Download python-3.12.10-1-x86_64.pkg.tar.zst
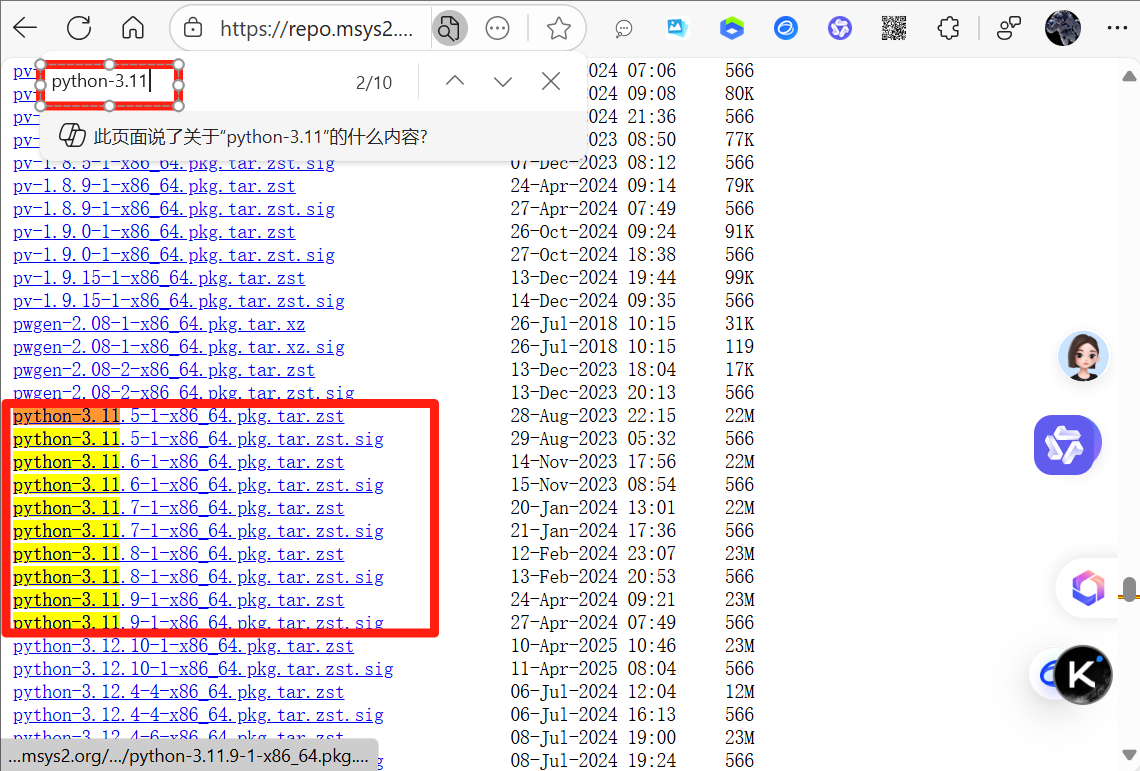 coord(183,646)
